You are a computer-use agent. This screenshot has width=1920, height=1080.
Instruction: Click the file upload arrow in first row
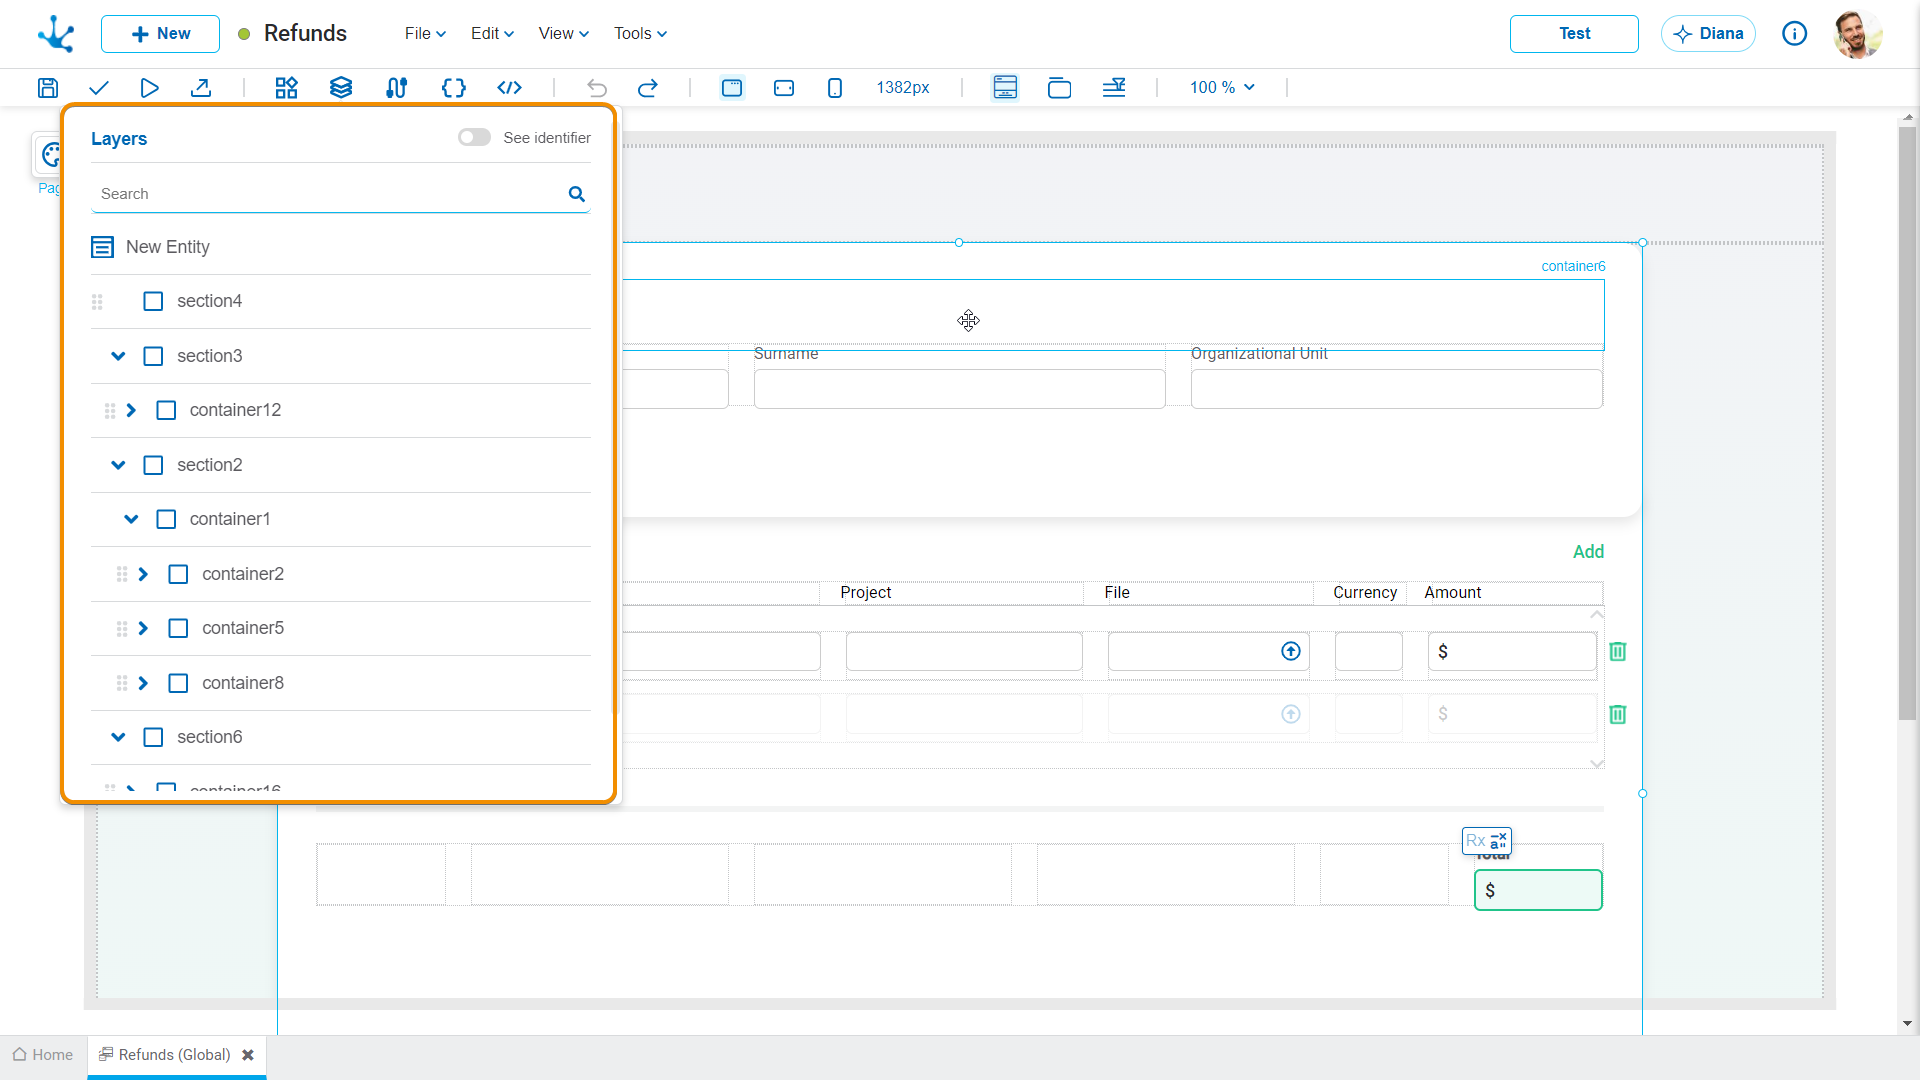pyautogui.click(x=1291, y=652)
